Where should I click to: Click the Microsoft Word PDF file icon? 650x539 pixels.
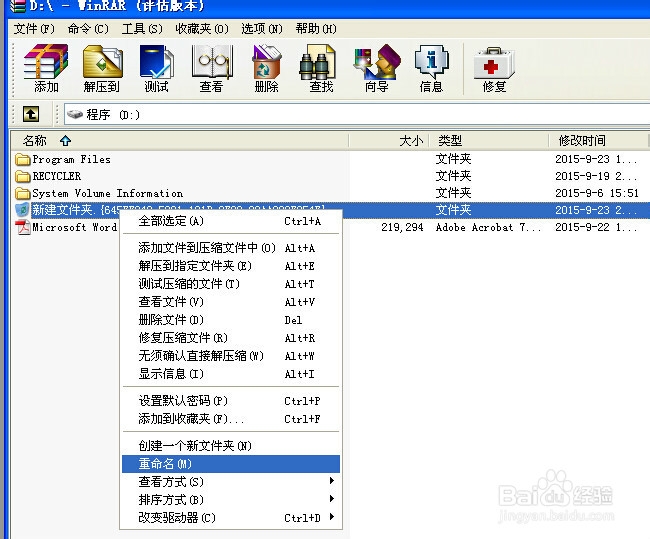tap(23, 227)
